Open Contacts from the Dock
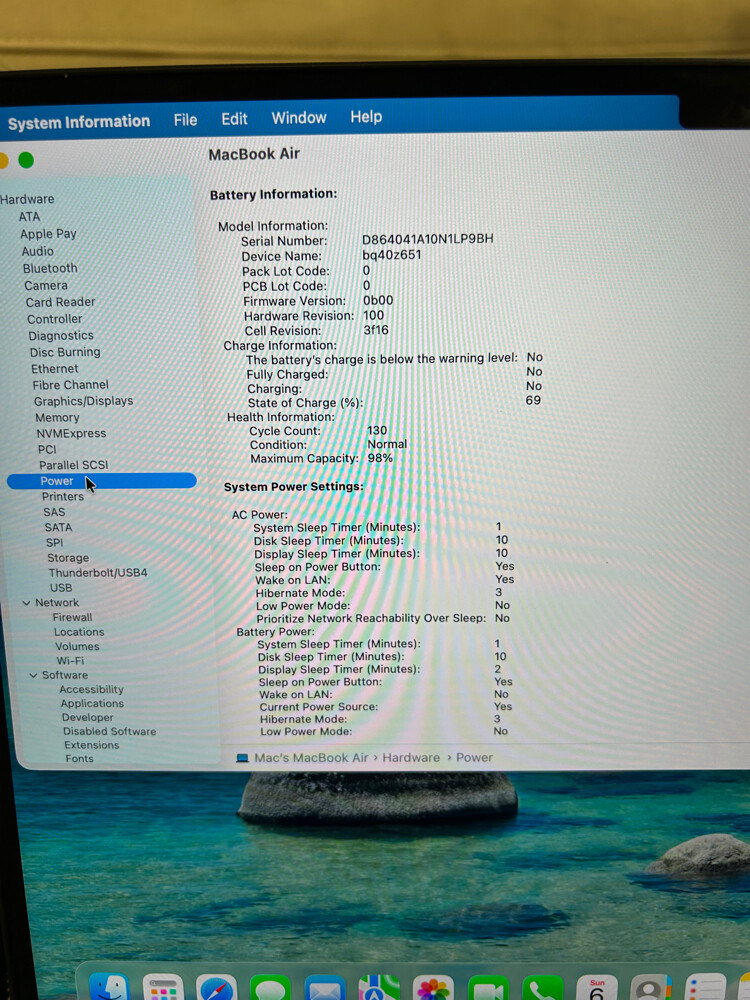 click(x=651, y=987)
